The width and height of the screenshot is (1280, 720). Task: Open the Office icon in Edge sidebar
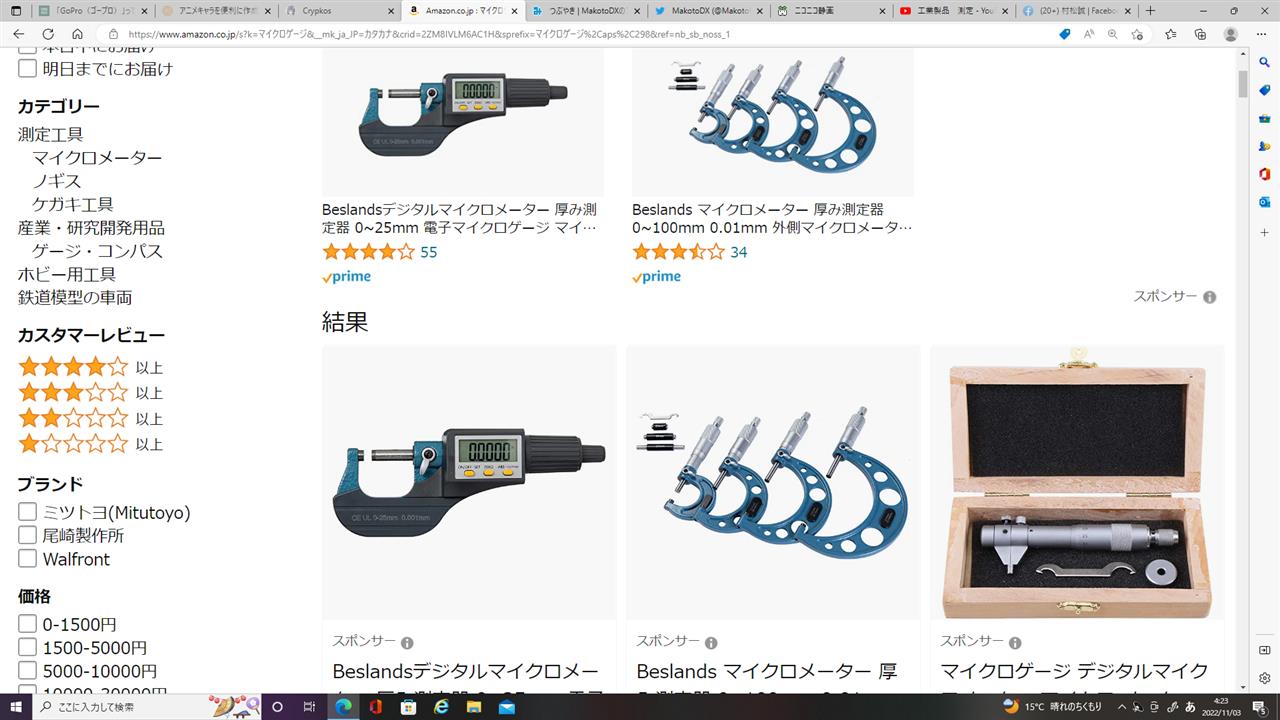1265,174
